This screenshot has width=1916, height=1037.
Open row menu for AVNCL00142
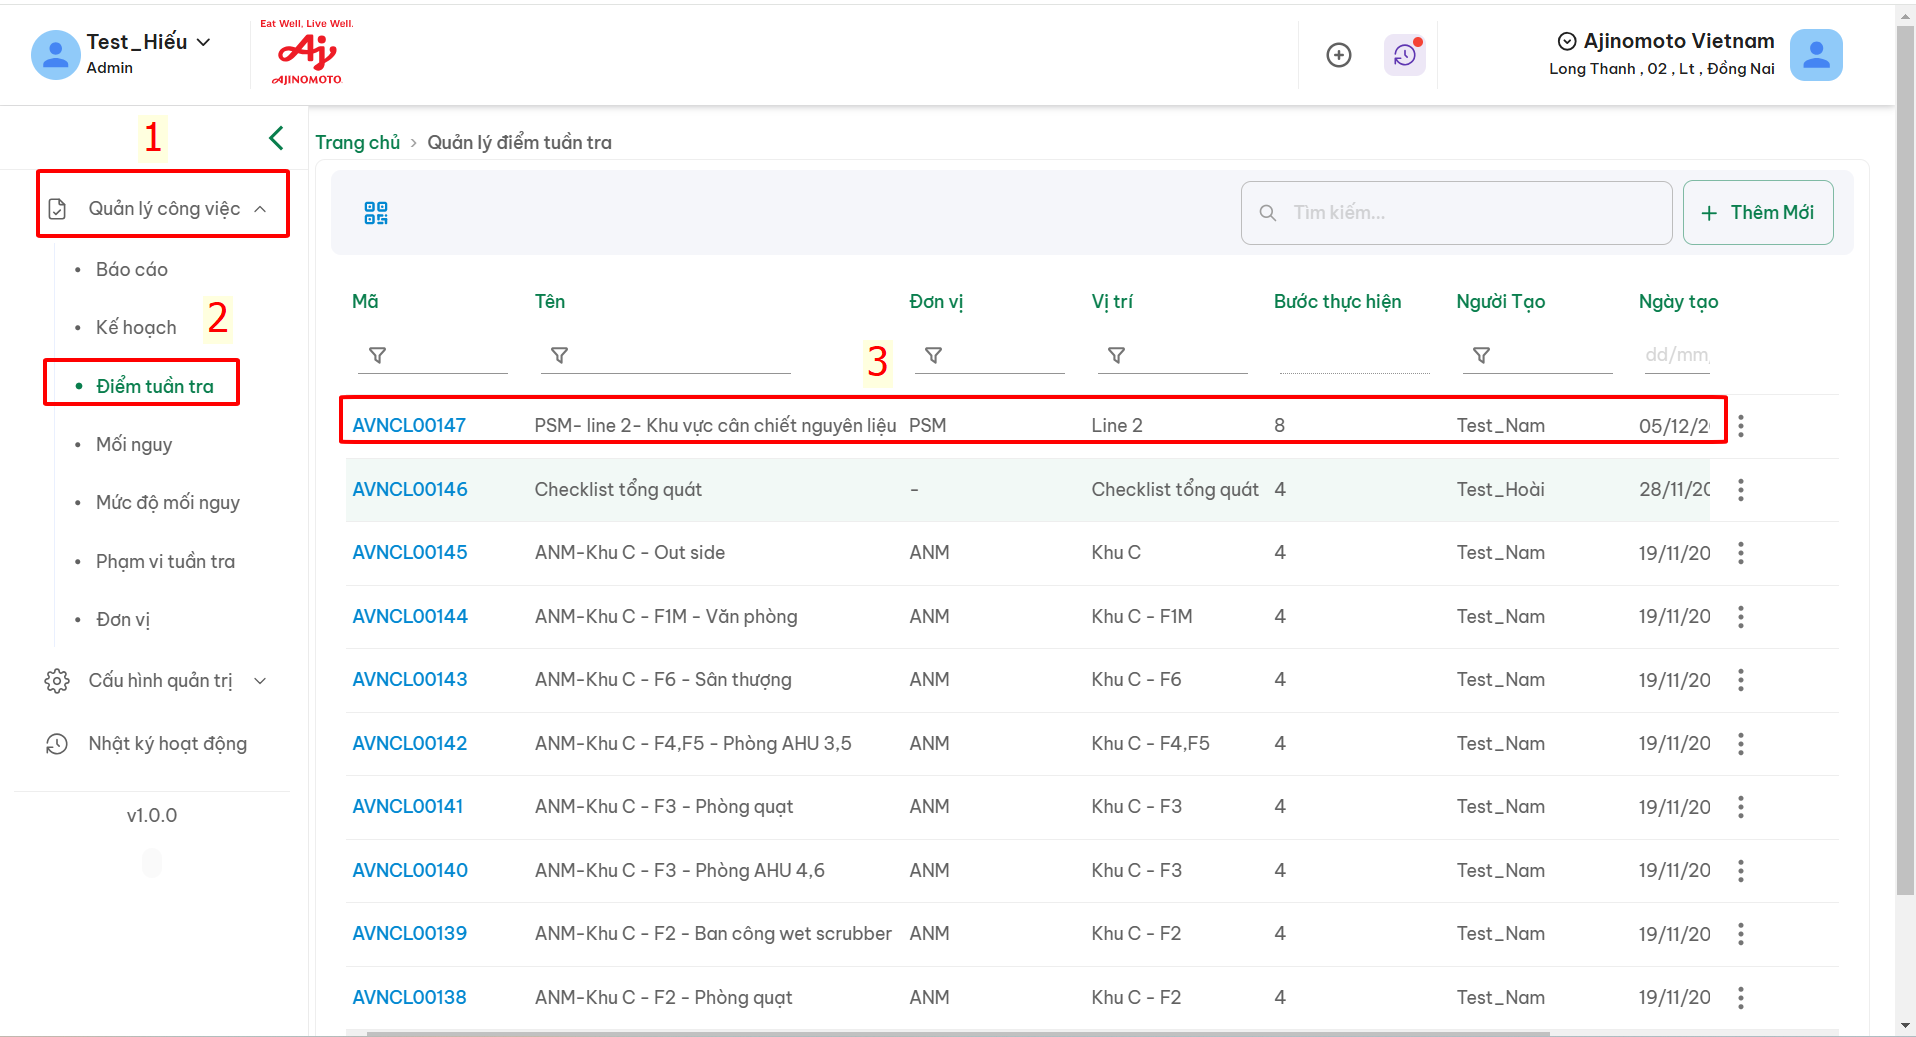(1741, 744)
